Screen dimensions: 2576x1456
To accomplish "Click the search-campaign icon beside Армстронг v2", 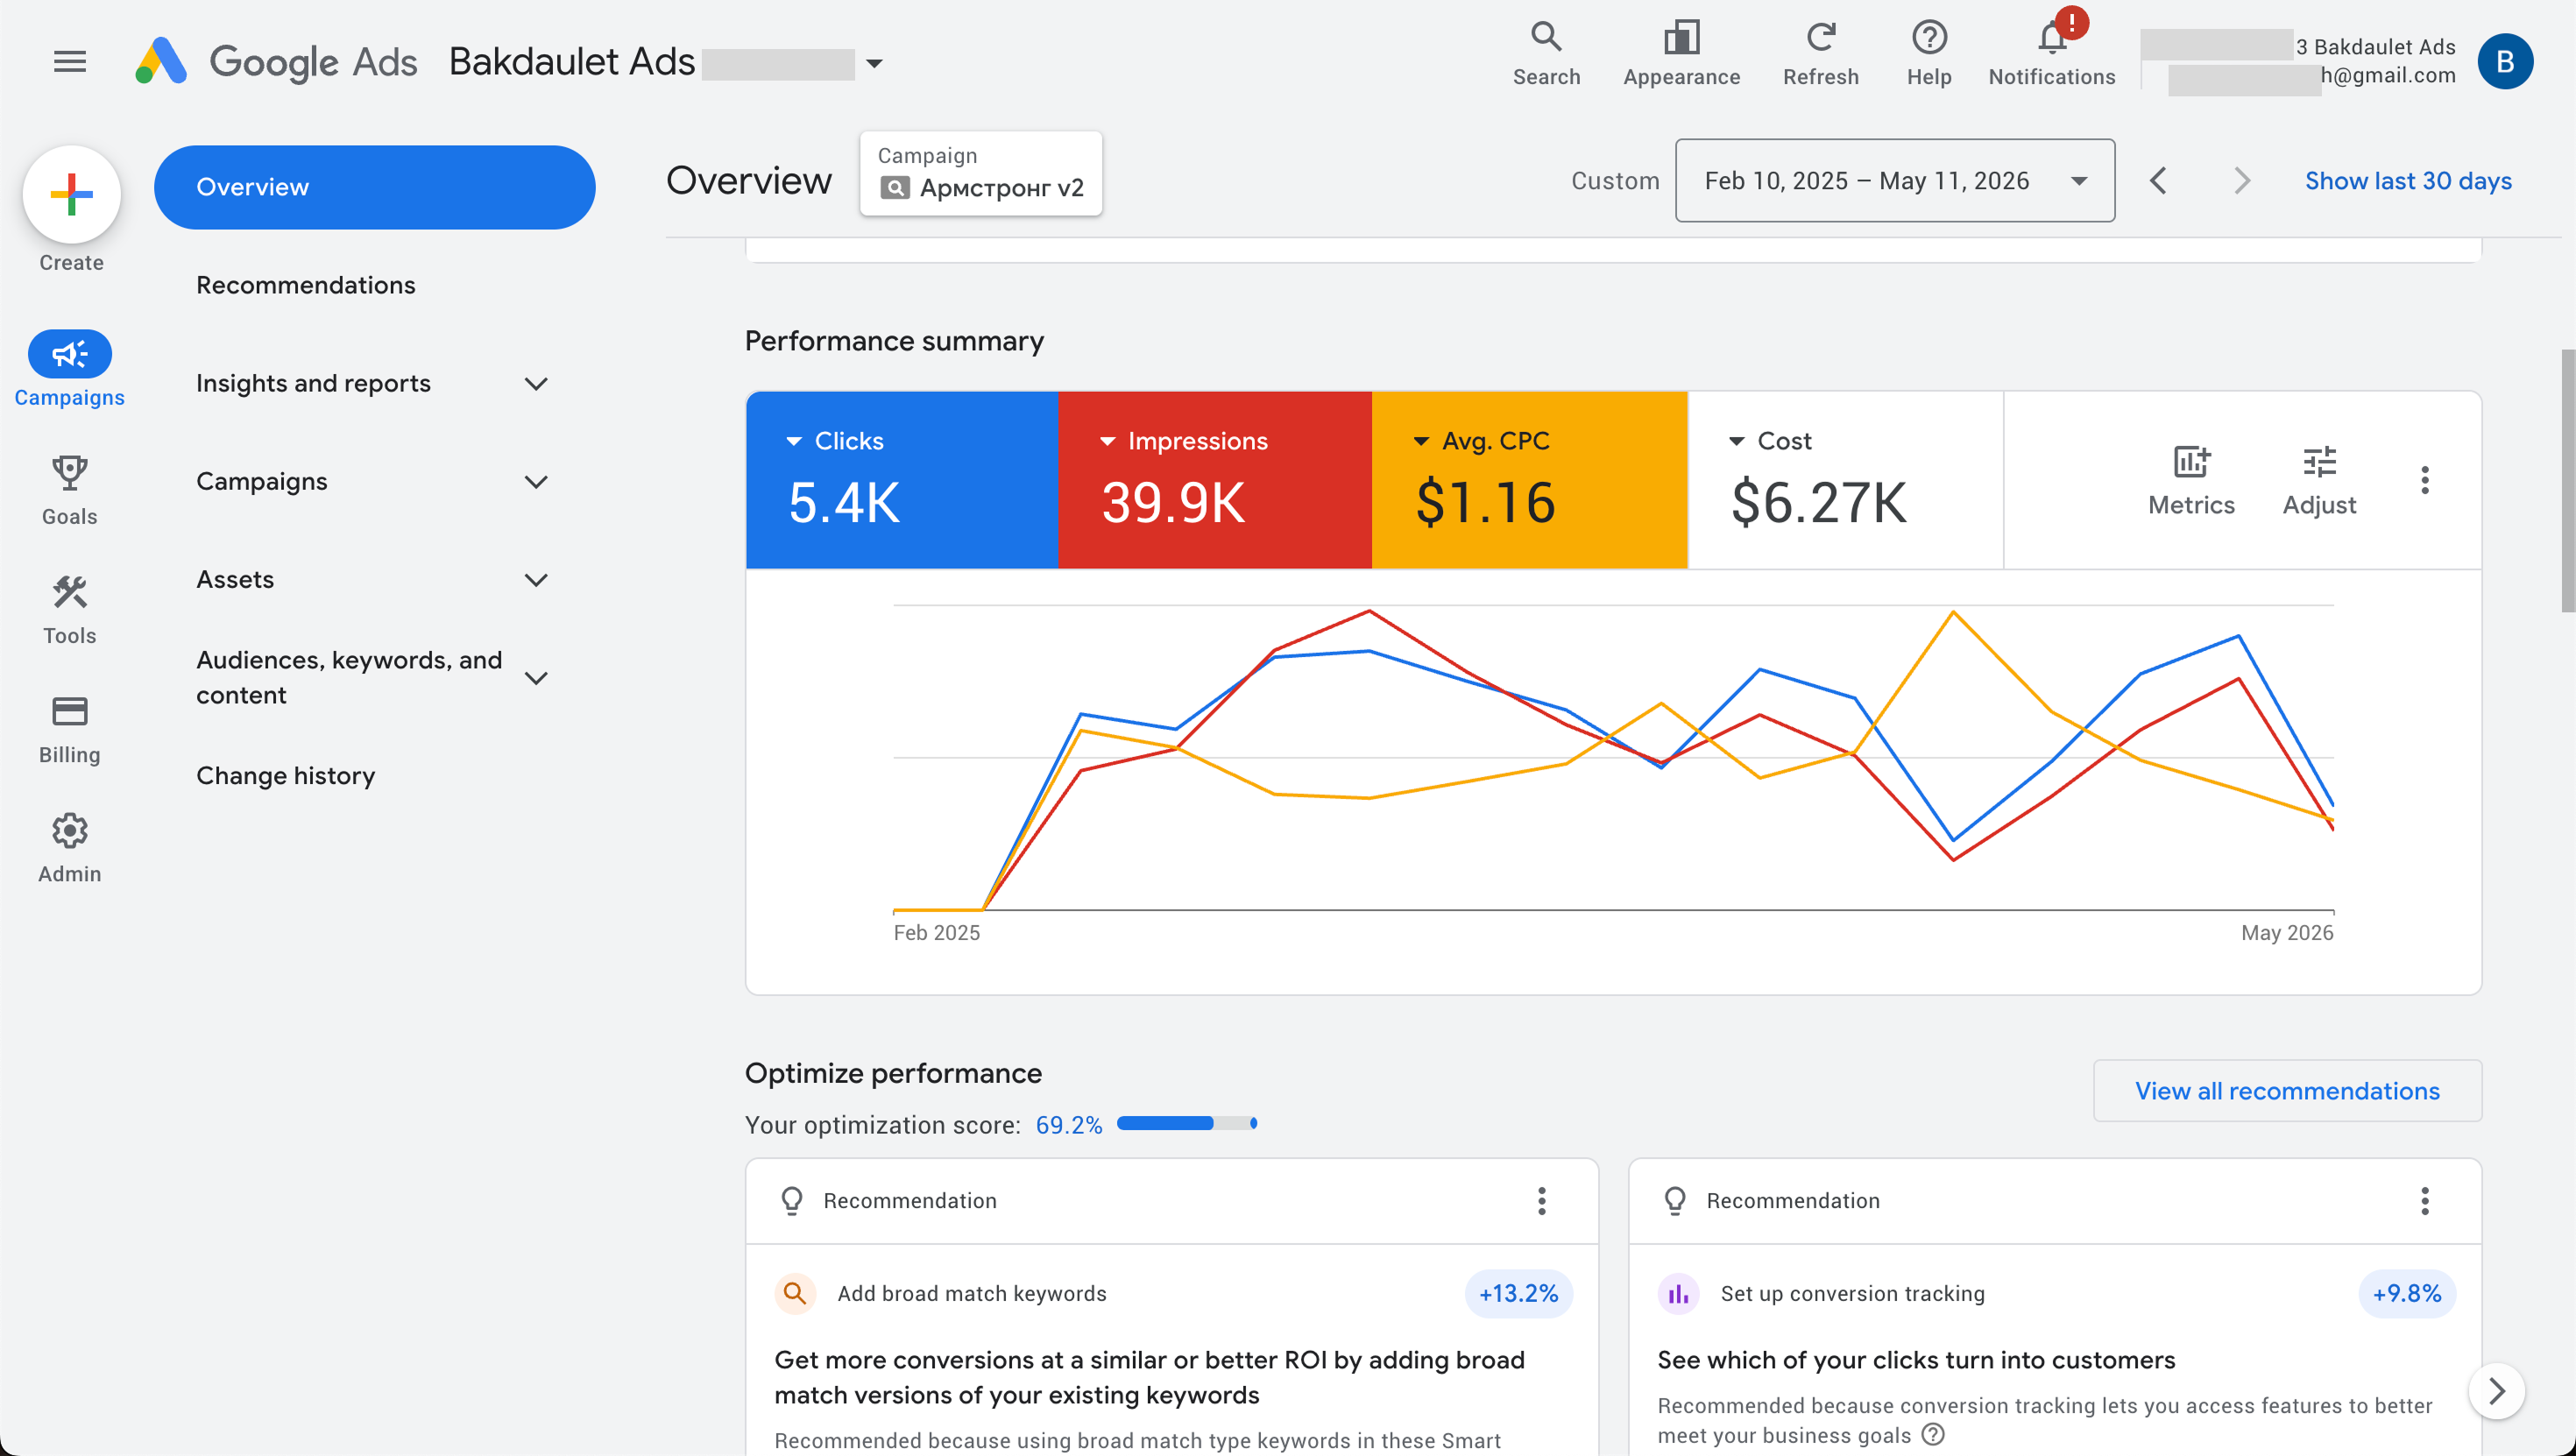I will point(894,188).
